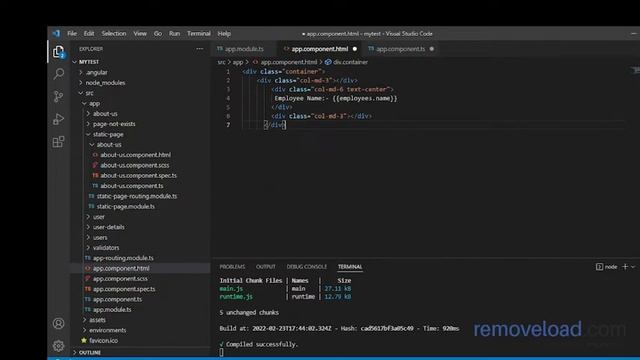The width and height of the screenshot is (640, 360).
Task: Show the Problems panel tab
Action: tap(232, 267)
